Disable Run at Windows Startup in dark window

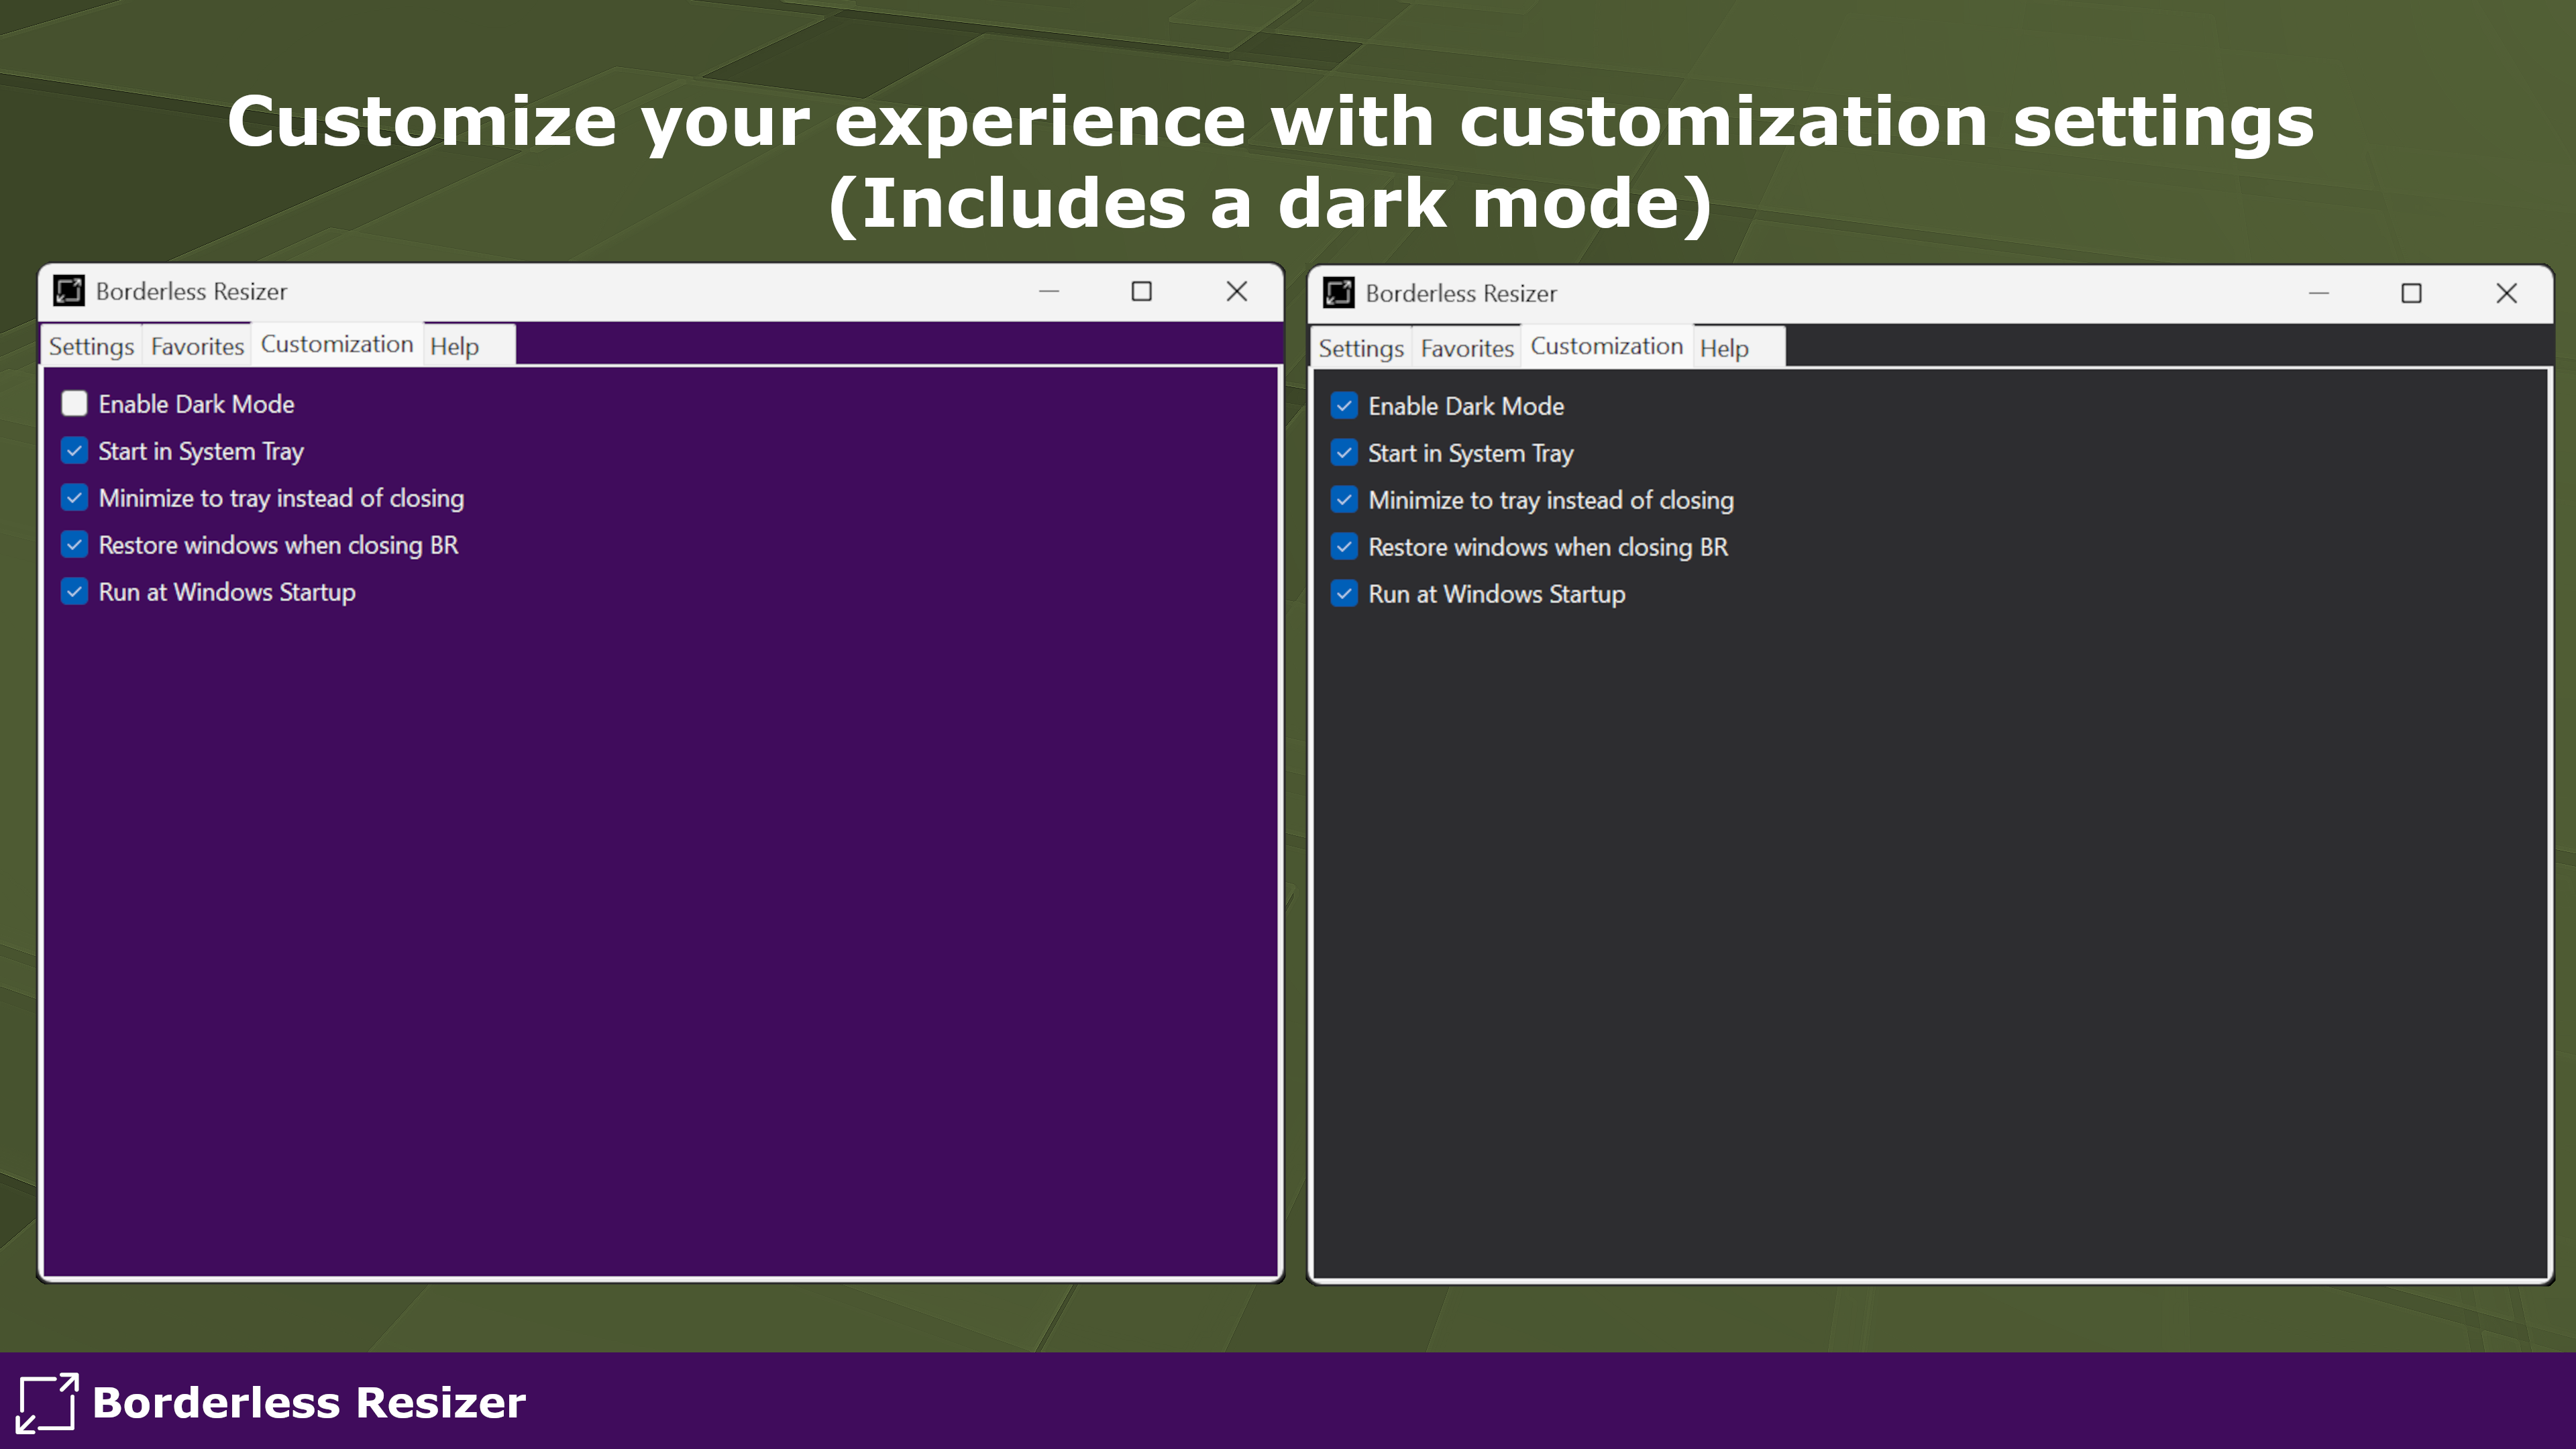click(1344, 594)
